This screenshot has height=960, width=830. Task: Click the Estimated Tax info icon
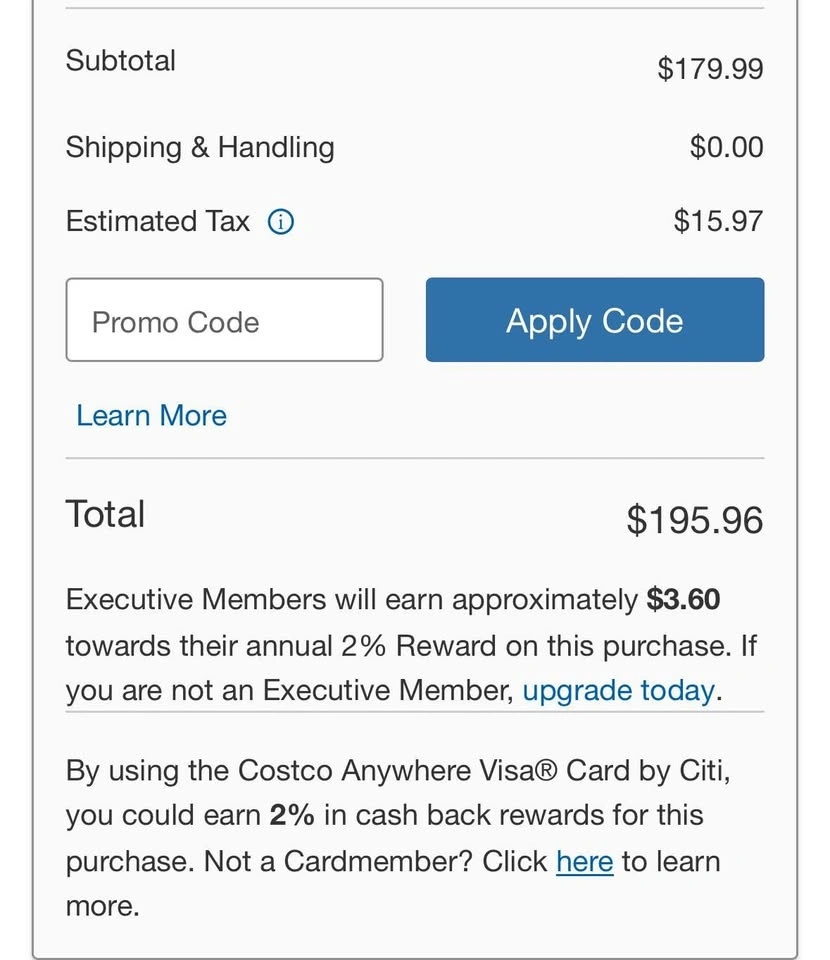click(x=281, y=221)
